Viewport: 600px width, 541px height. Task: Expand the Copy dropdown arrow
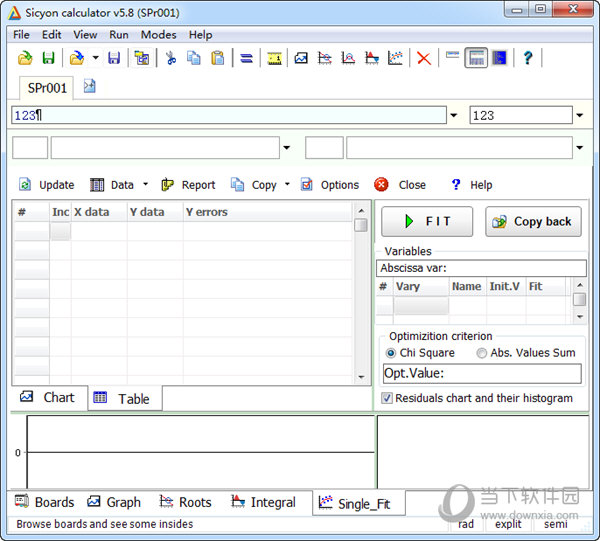pos(287,184)
